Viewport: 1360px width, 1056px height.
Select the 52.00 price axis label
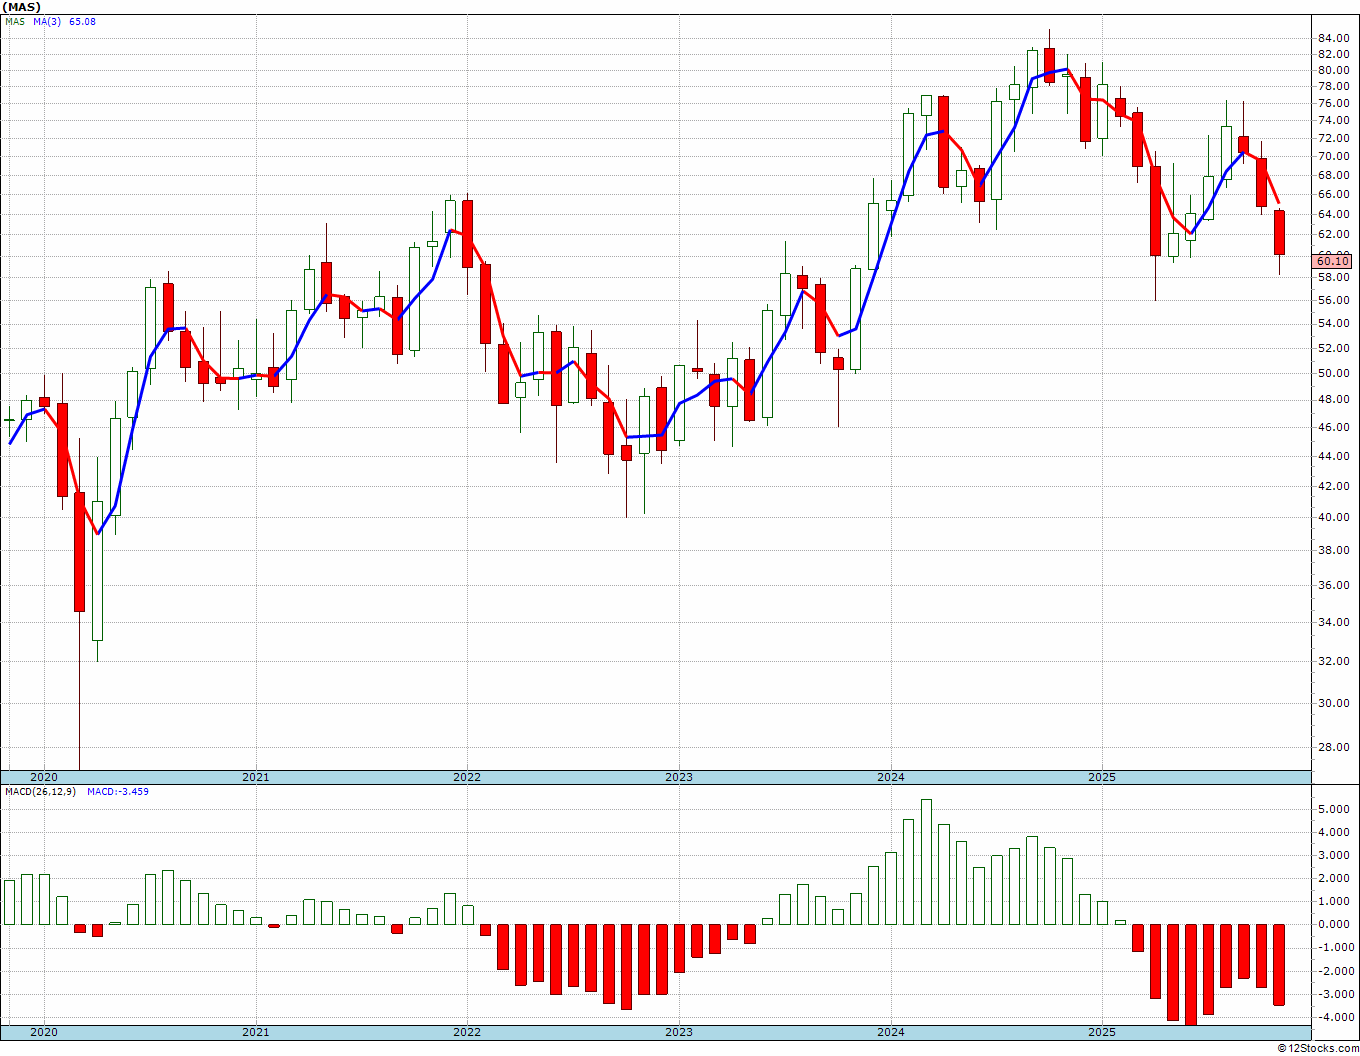[1333, 349]
